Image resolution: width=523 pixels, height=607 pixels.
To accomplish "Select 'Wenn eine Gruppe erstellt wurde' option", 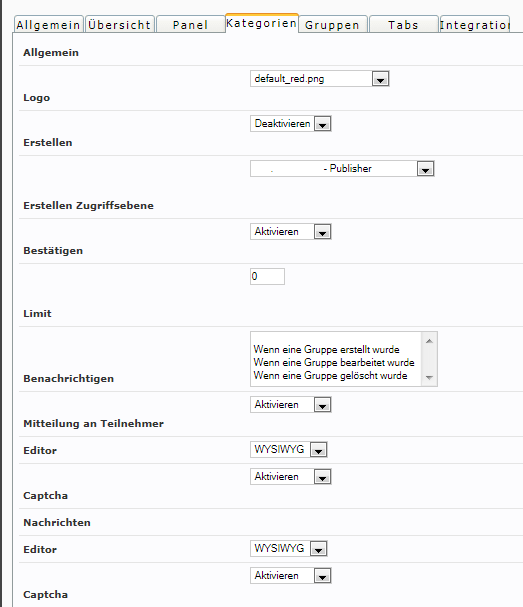I will click(326, 349).
